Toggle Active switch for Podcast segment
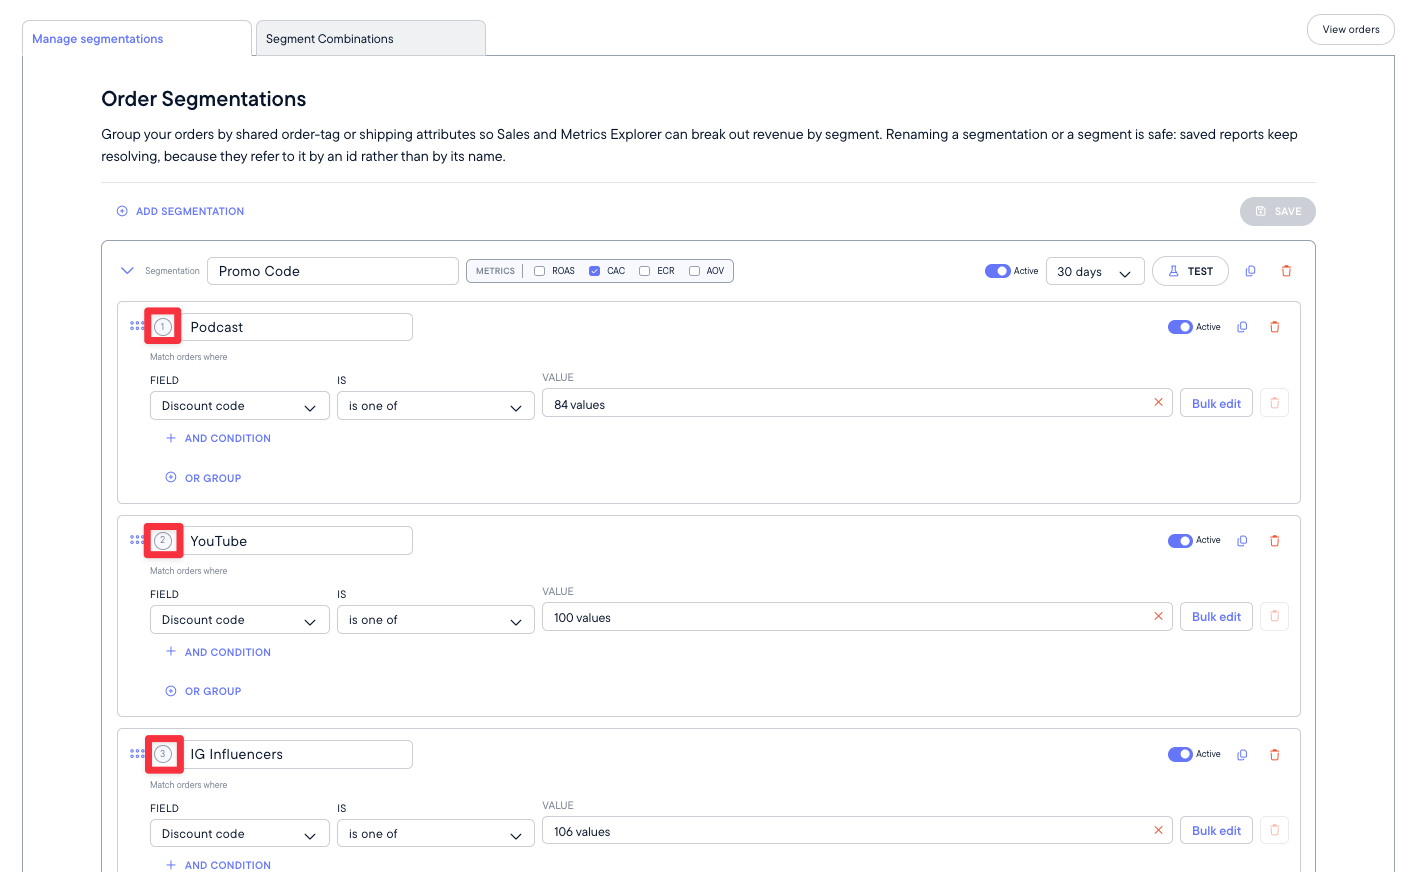The image size is (1408, 872). tap(1180, 327)
